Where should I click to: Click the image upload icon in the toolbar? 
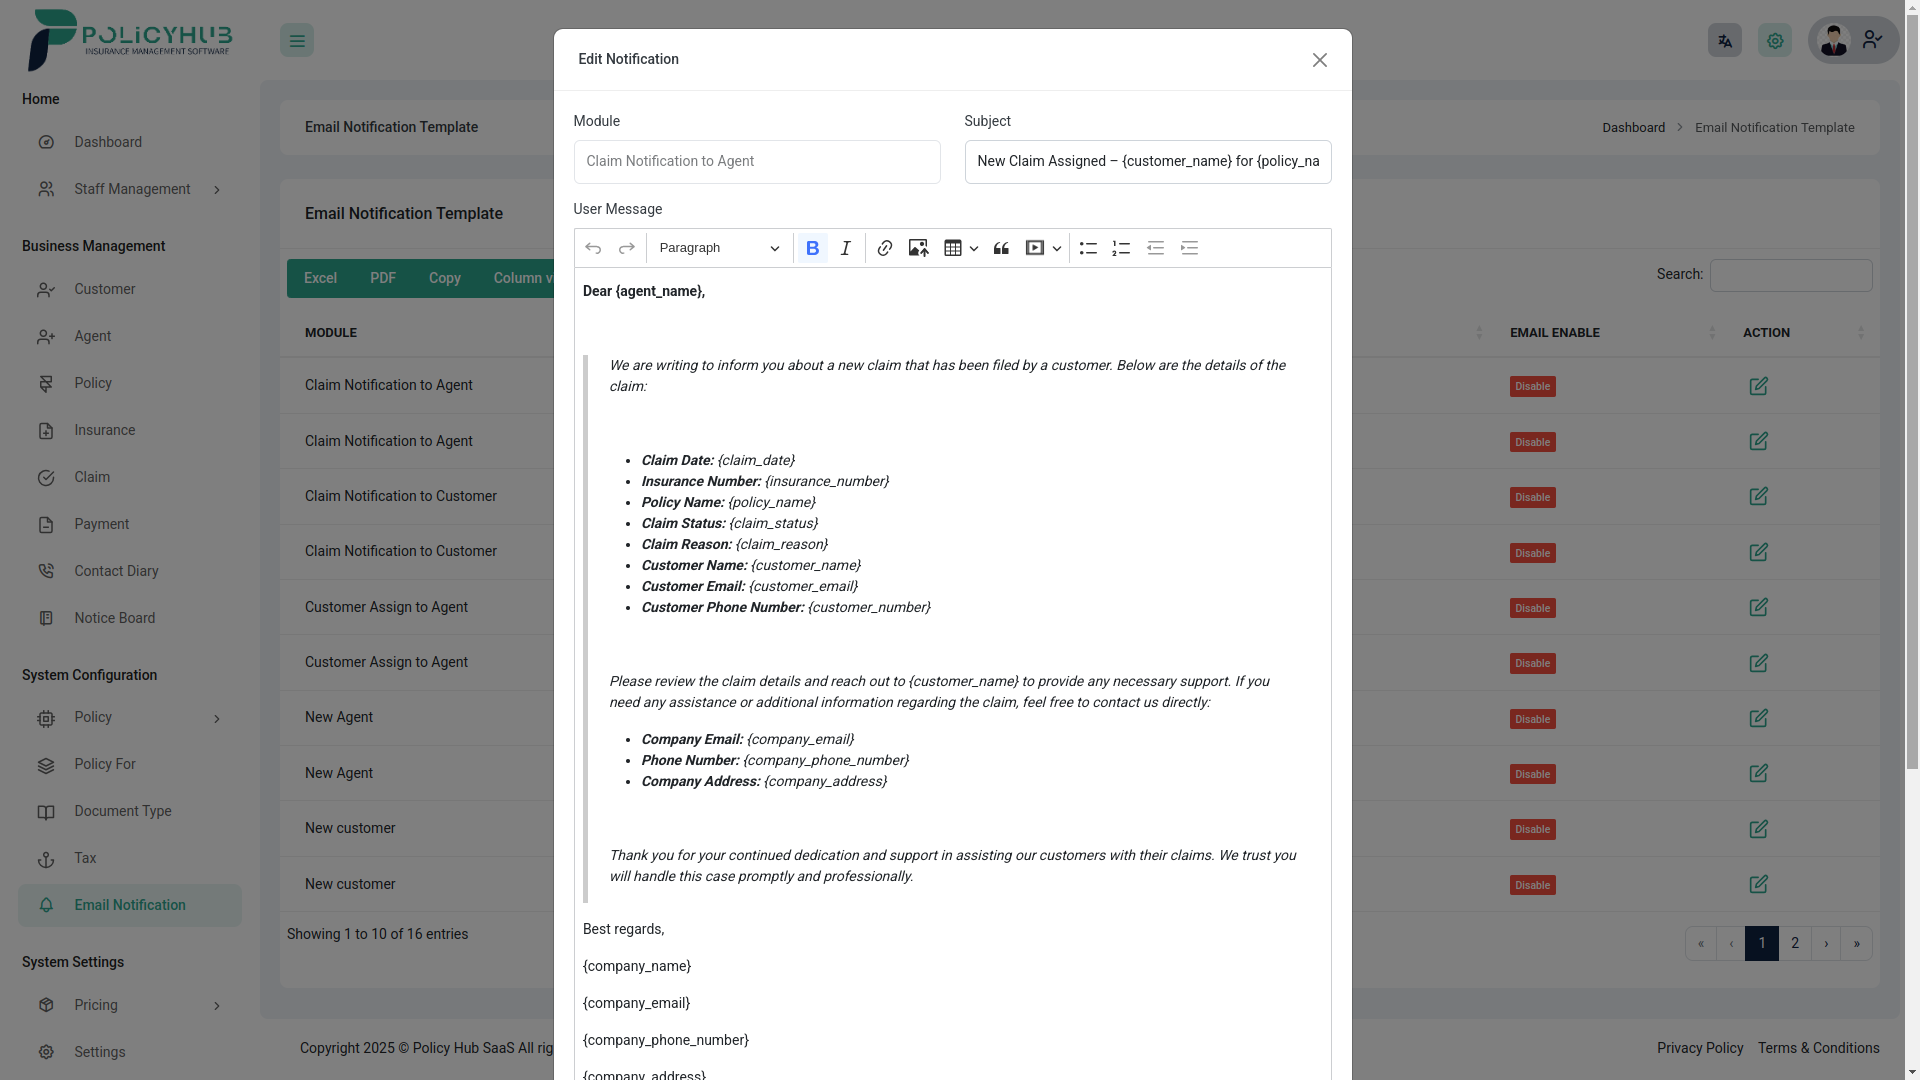[x=918, y=248]
